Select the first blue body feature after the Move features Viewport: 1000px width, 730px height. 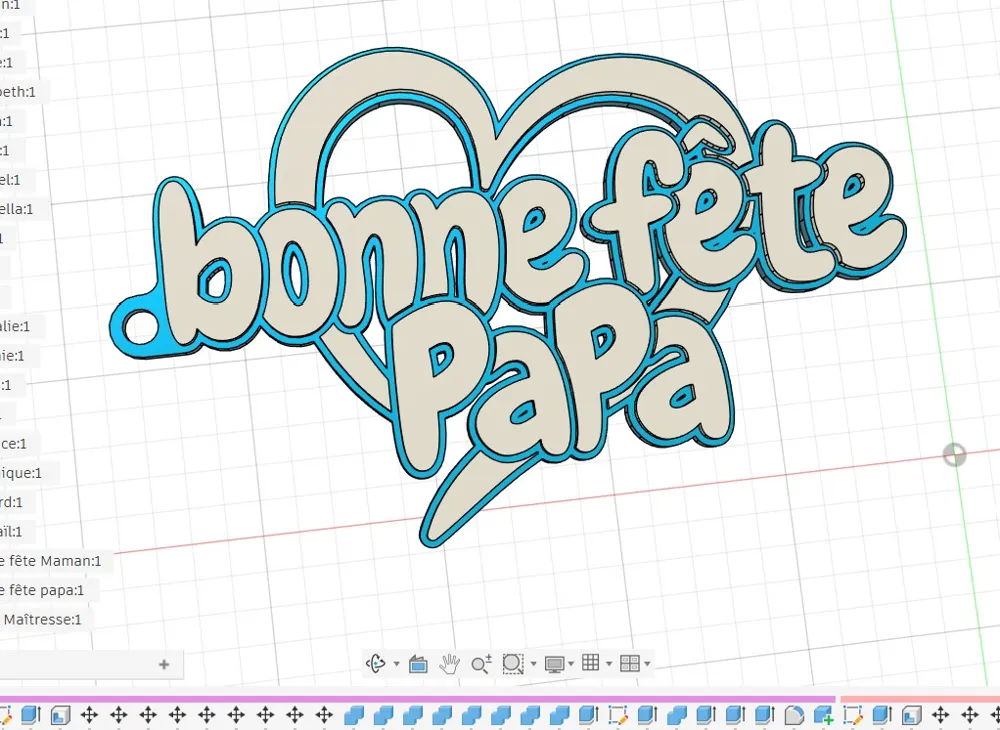354,715
